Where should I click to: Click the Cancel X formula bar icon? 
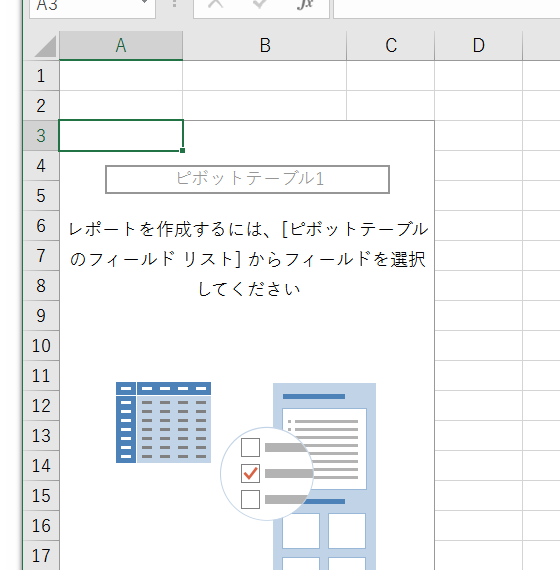[x=215, y=4]
